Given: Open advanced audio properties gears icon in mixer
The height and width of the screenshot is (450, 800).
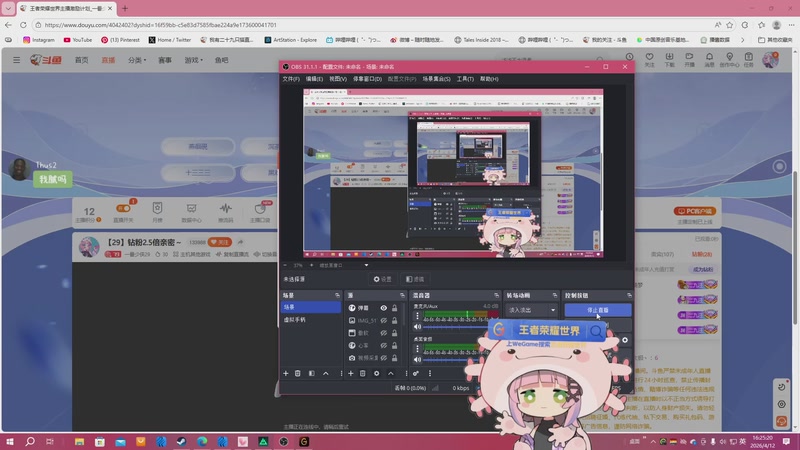Looking at the screenshot, I should (x=416, y=373).
